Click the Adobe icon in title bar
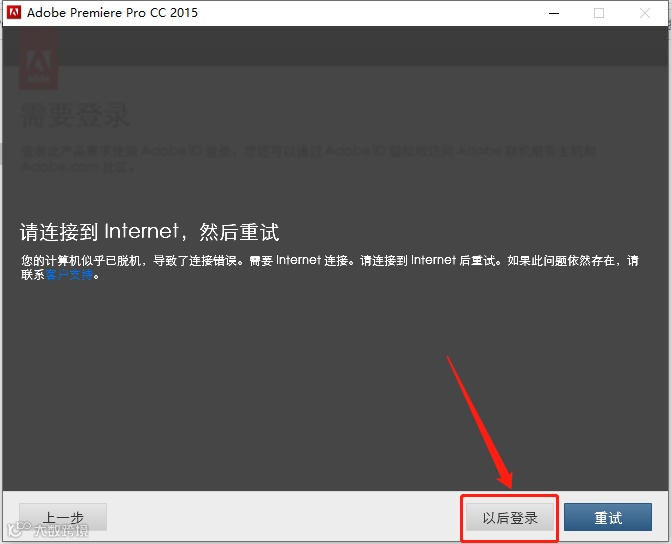Screen dimensions: 671x544 tap(14, 12)
